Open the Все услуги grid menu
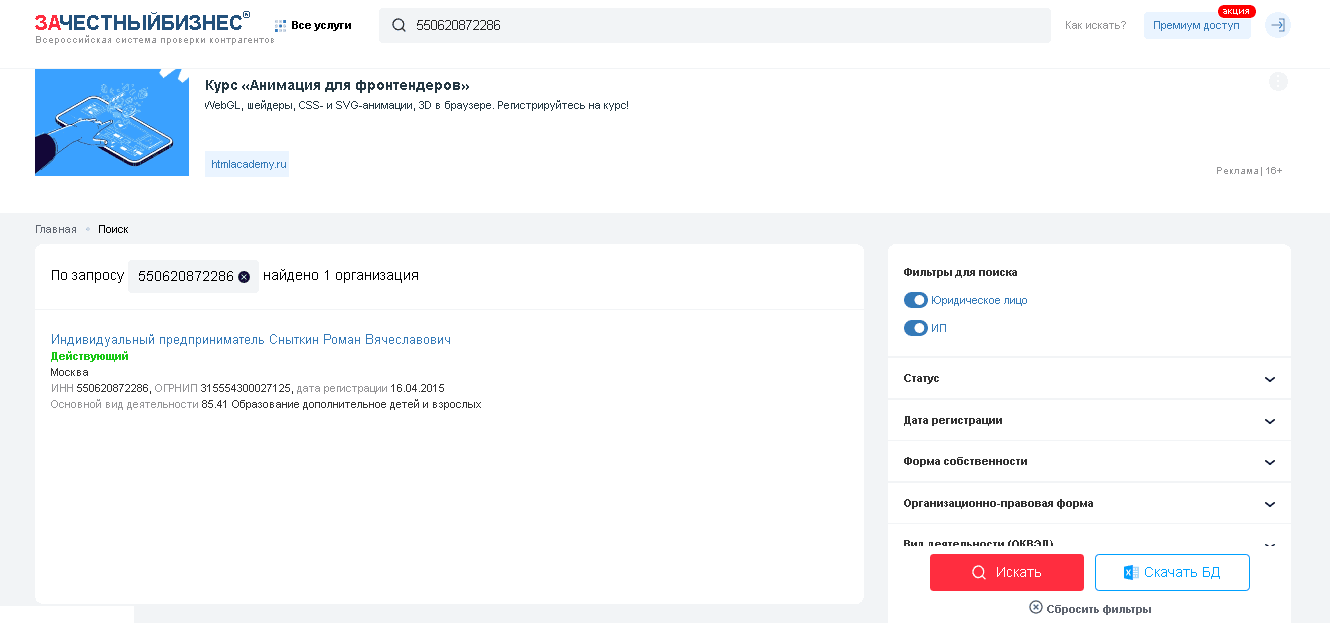 click(313, 25)
